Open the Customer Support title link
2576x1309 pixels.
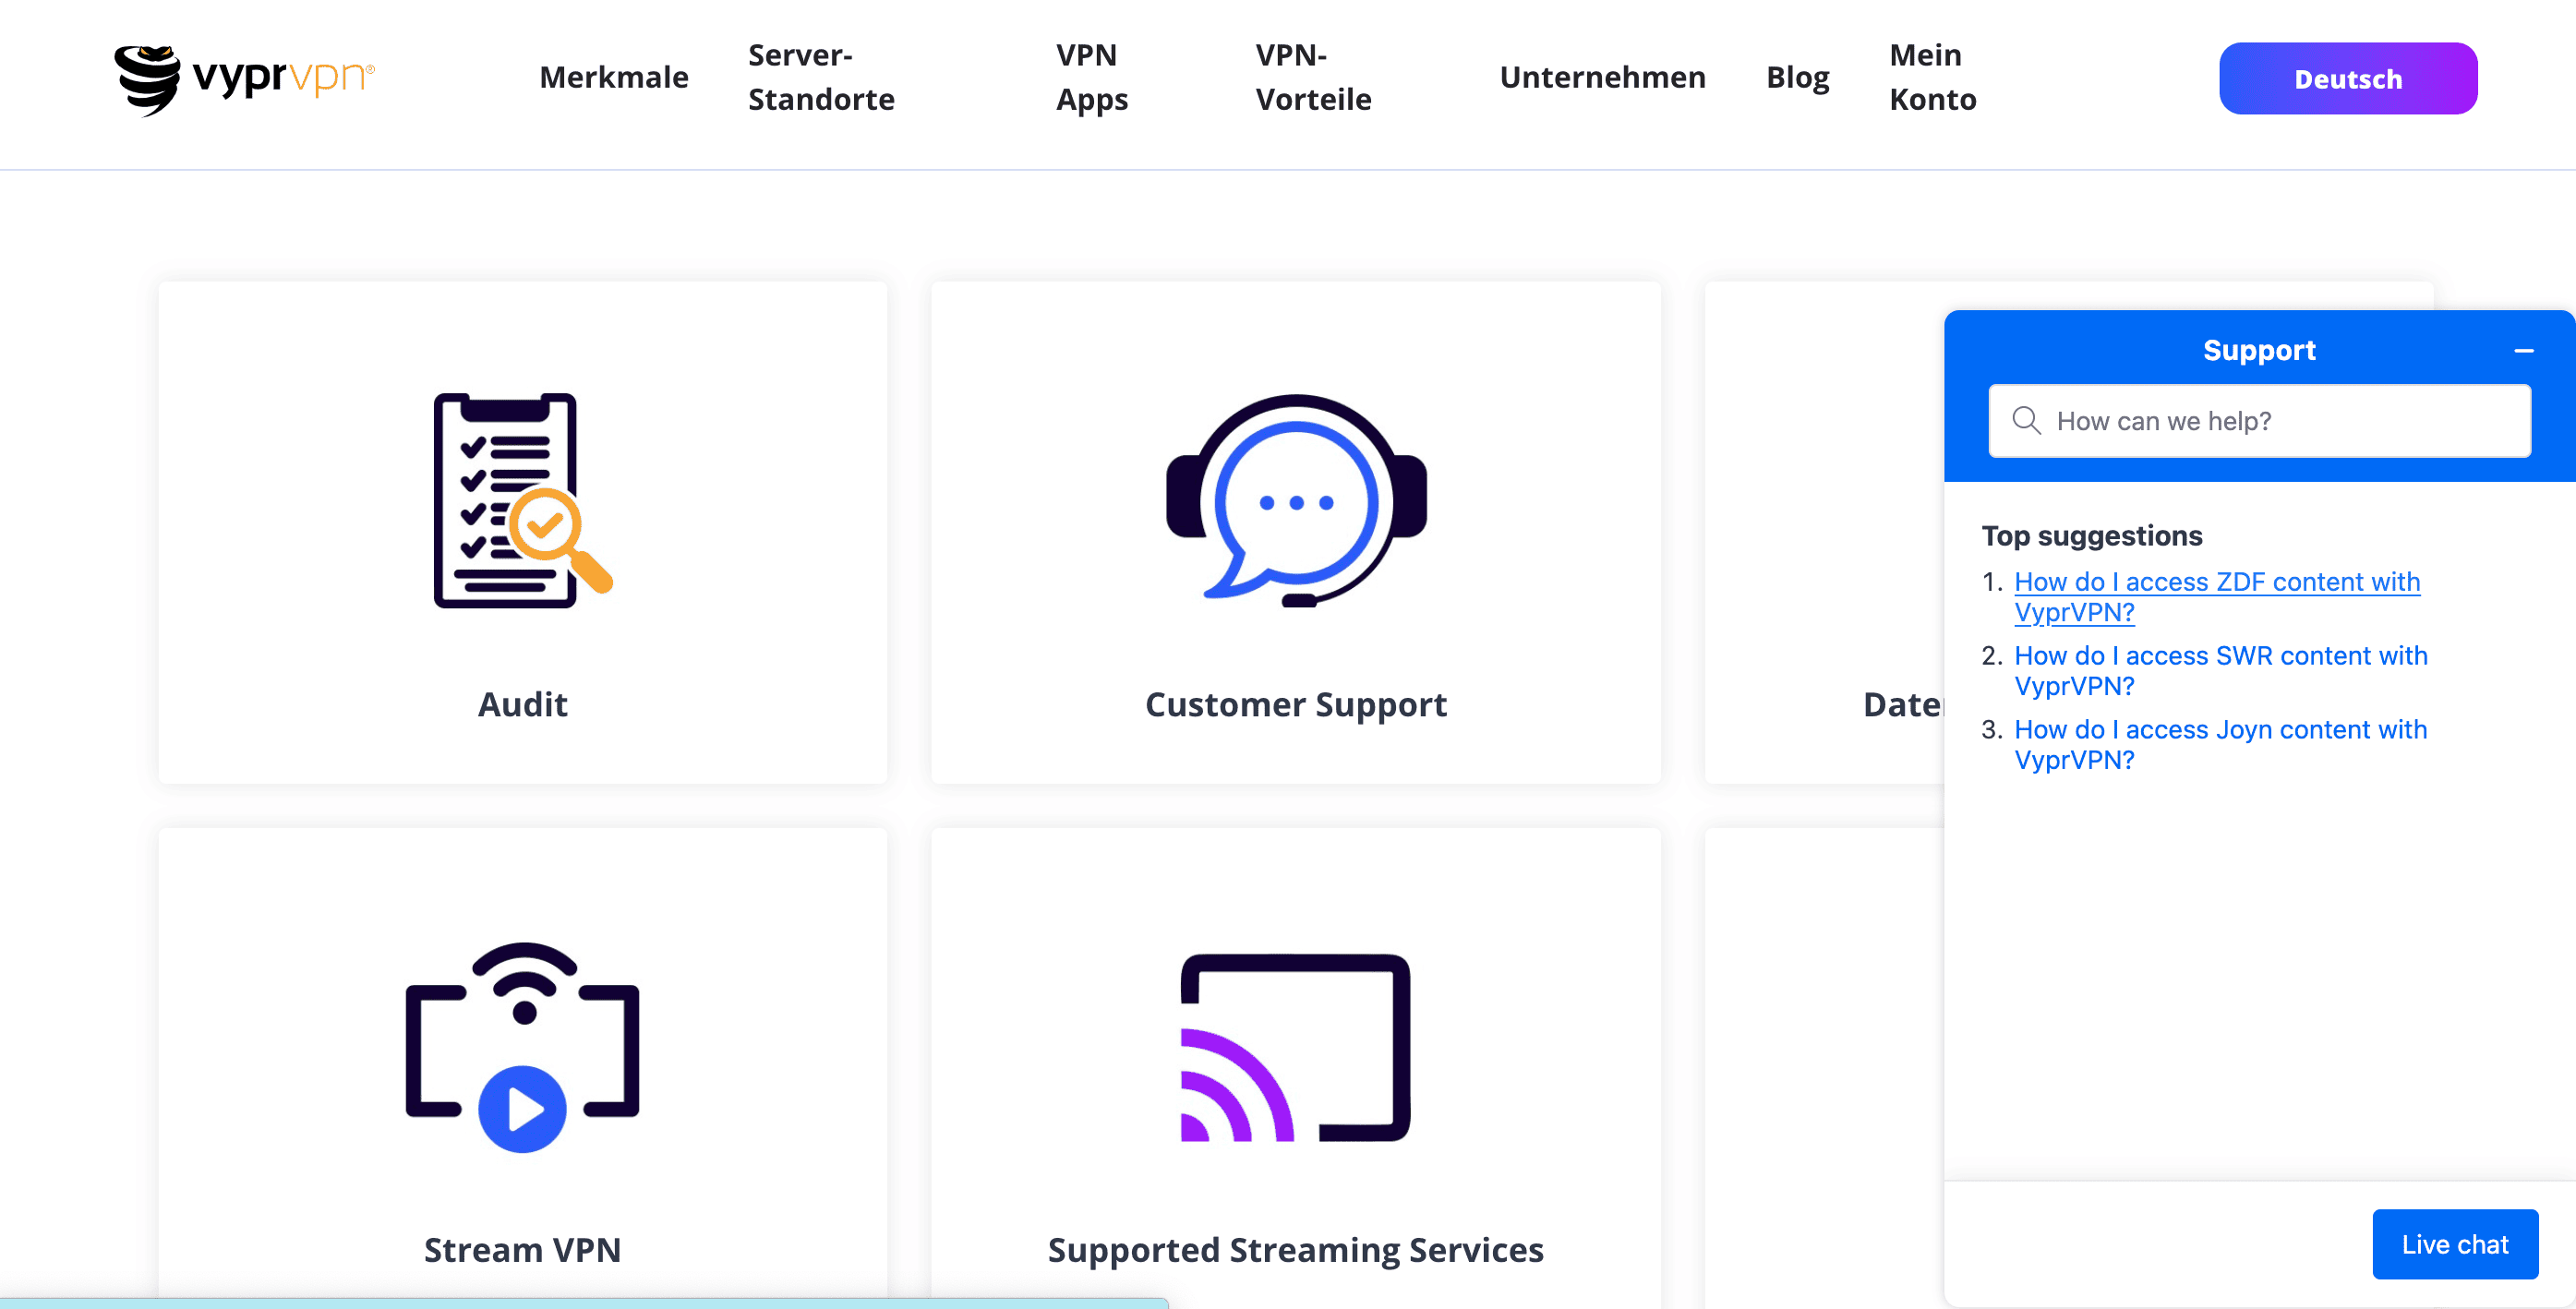(x=1296, y=704)
